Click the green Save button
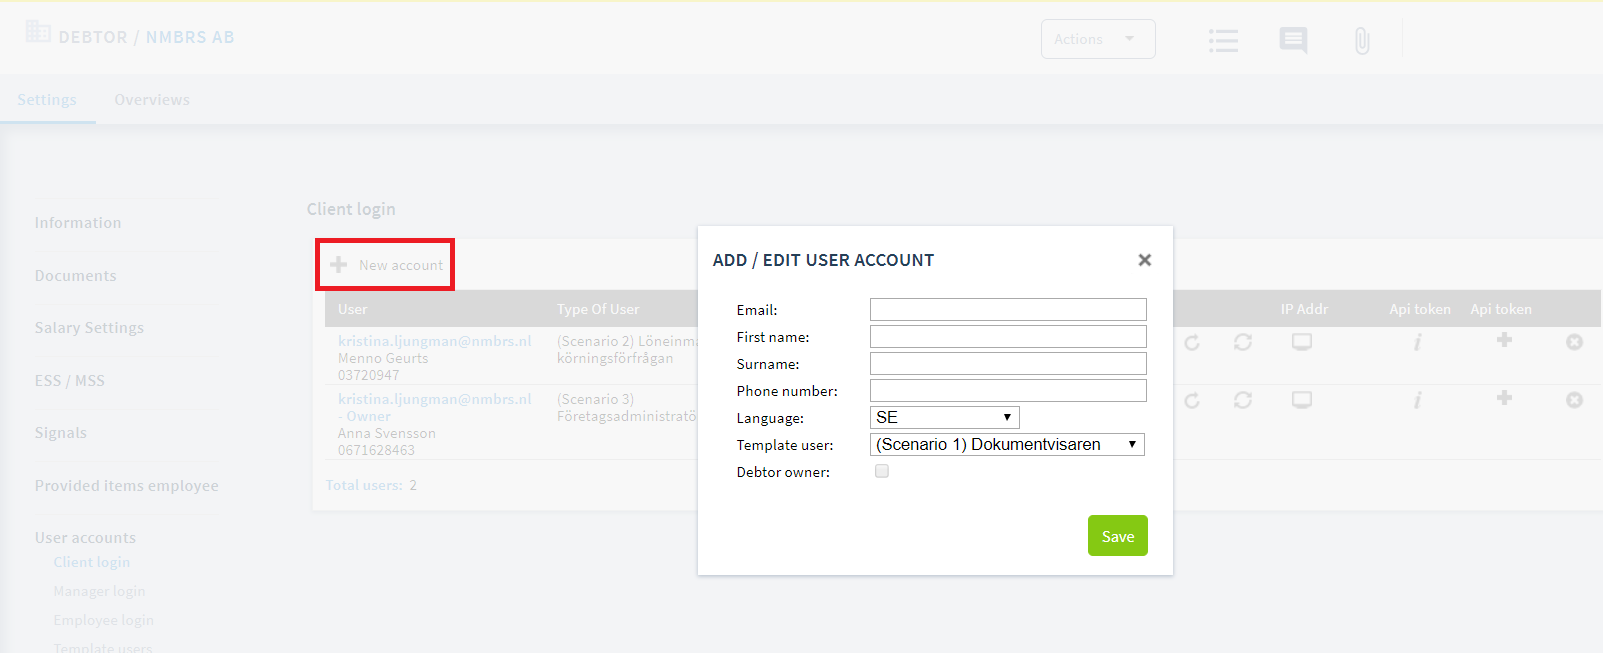 tap(1118, 536)
